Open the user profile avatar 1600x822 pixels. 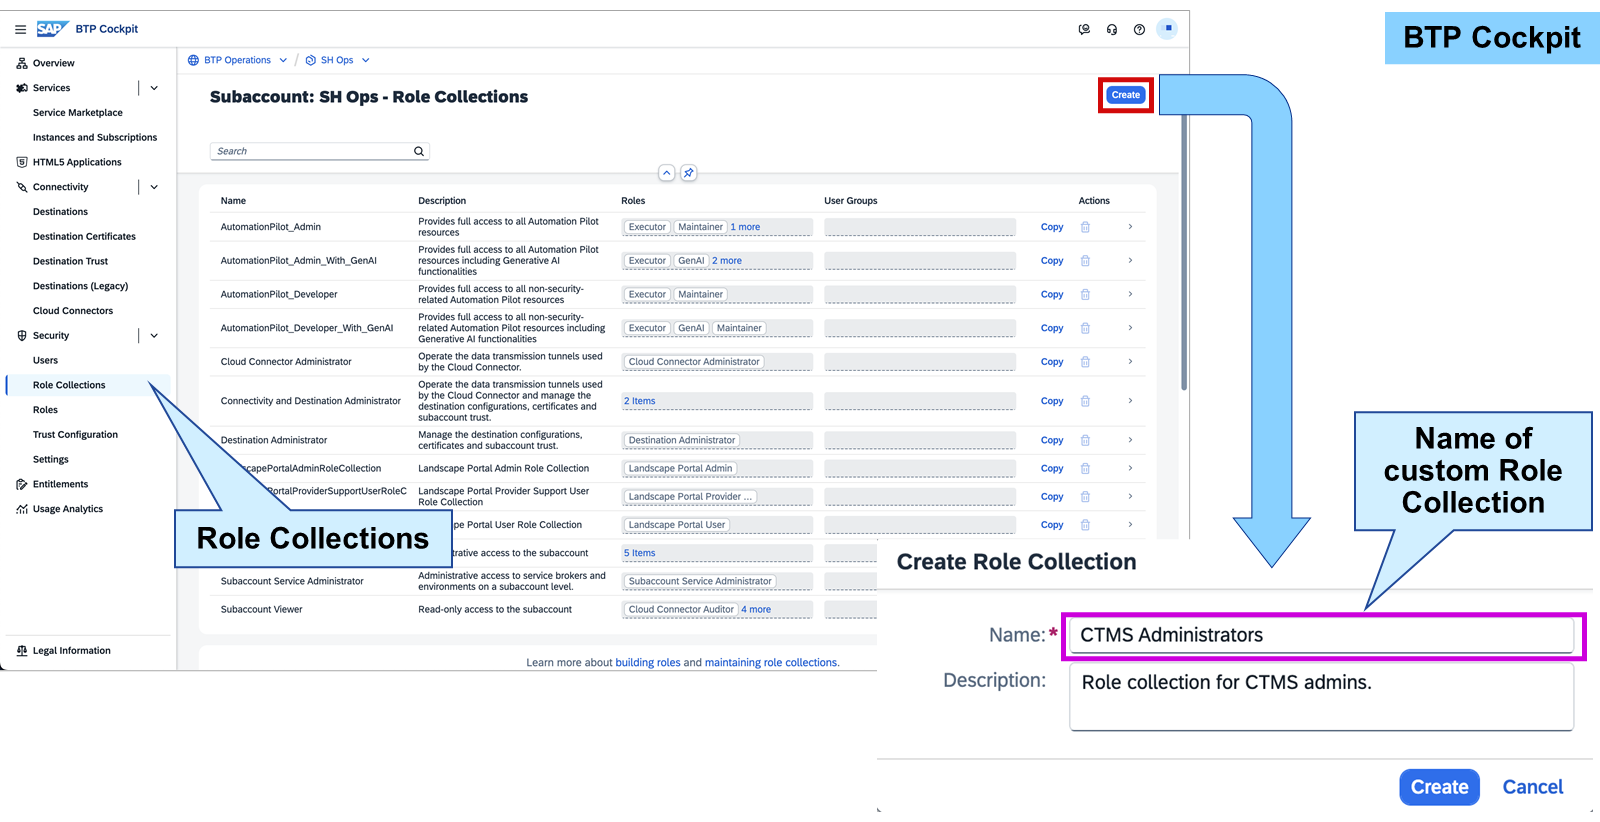pyautogui.click(x=1167, y=29)
